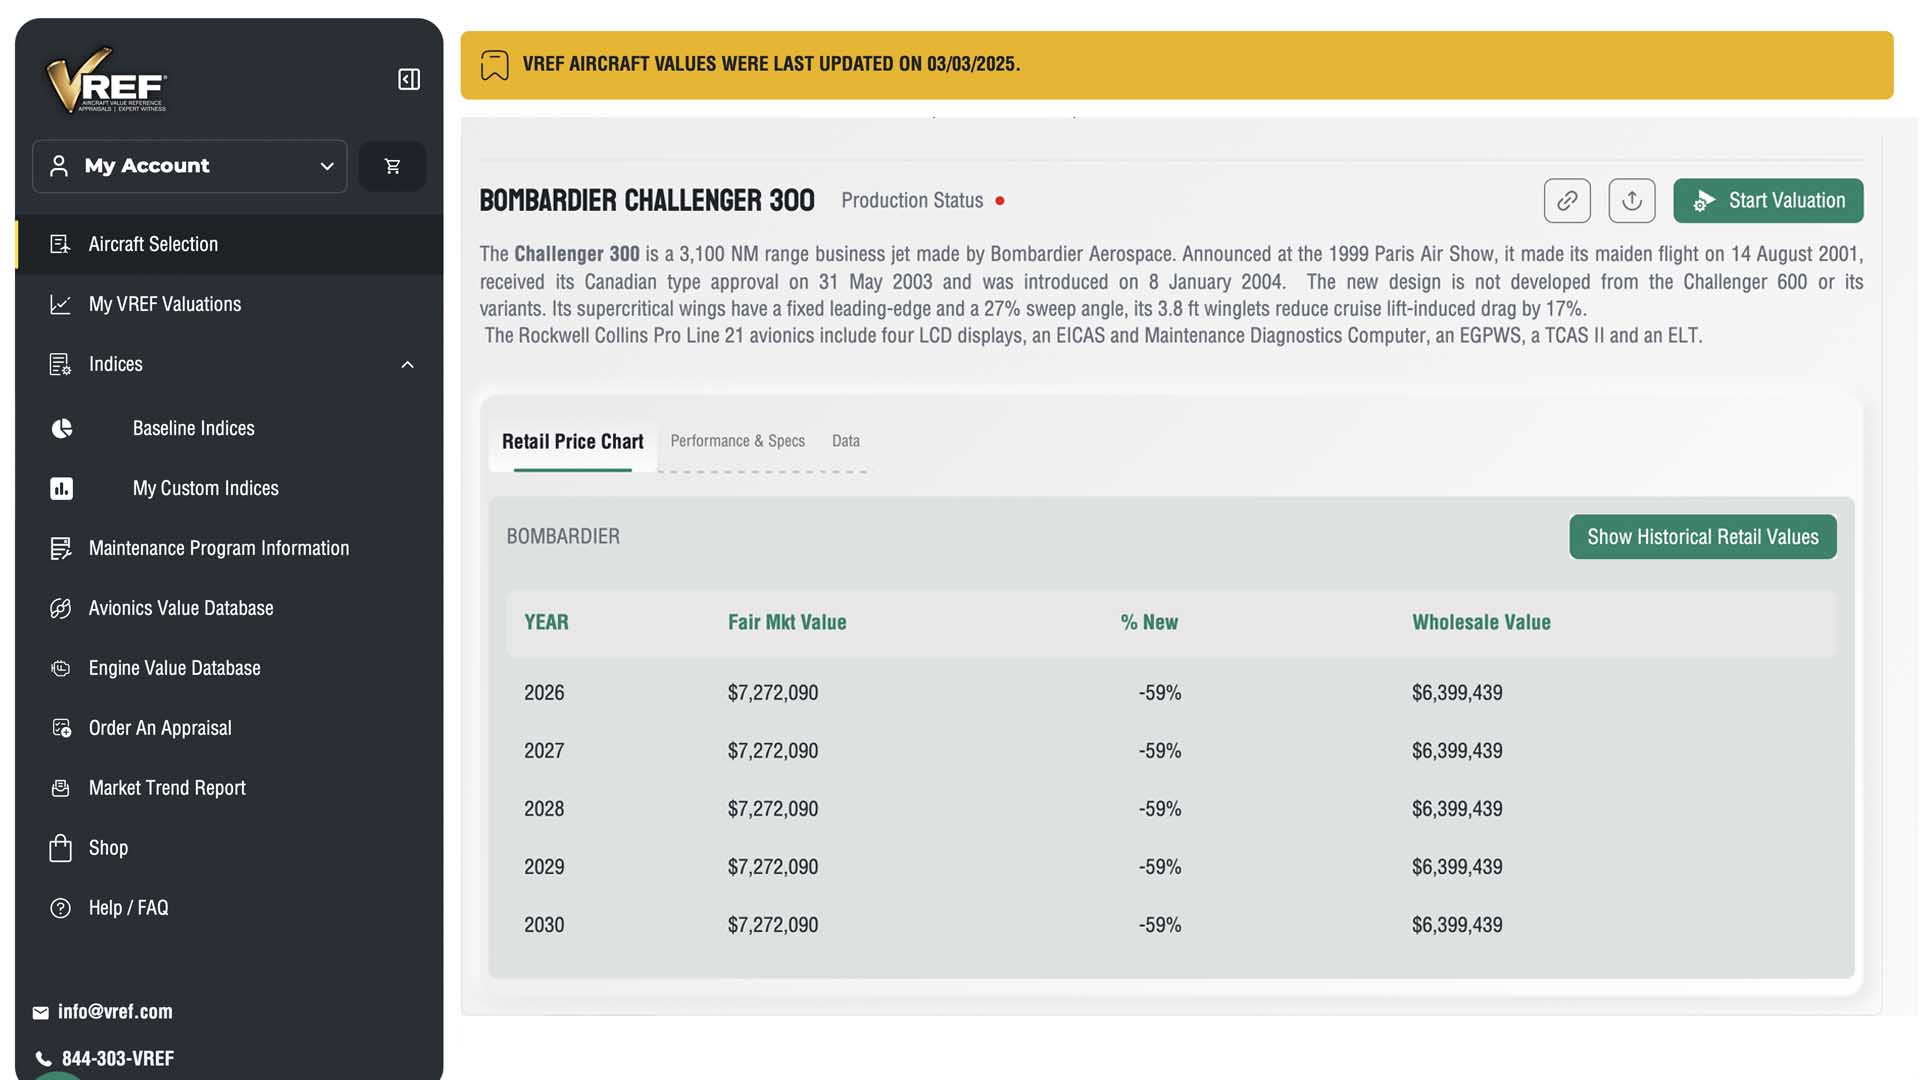Click the Baseline Indices pie icon
Viewport: 1920px width, 1080px height.
pyautogui.click(x=62, y=428)
